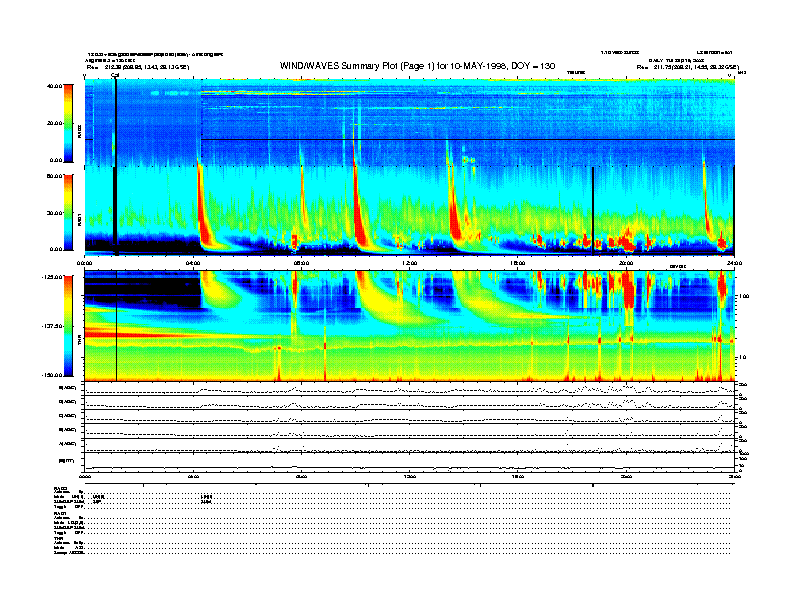Click the TNR header in the status table
Image resolution: width=792 pixels, height=612 pixels.
[58, 538]
